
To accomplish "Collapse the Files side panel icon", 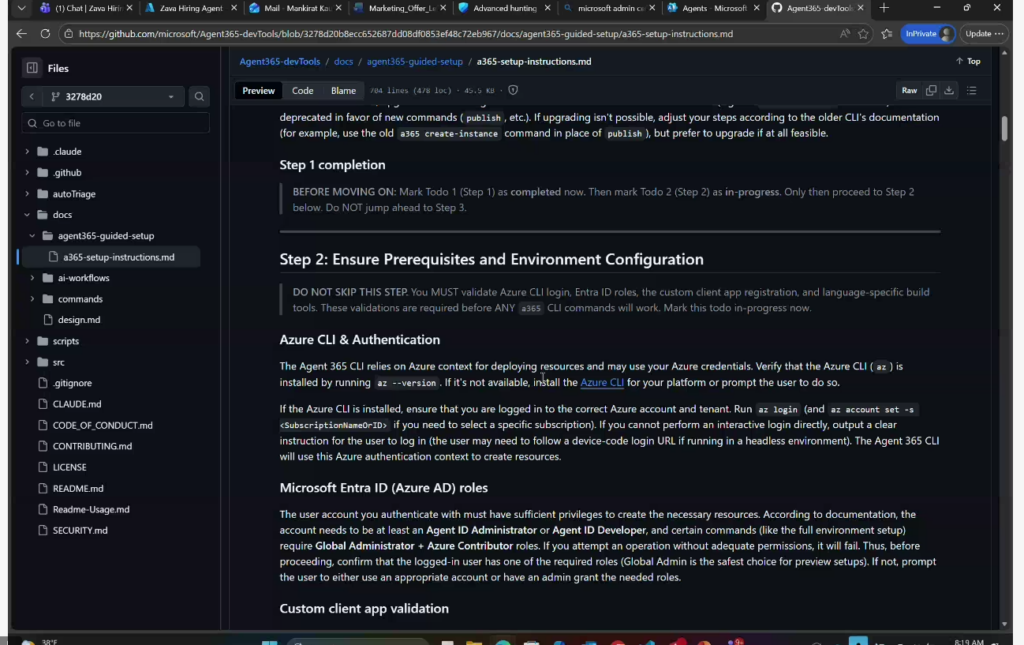I will [x=32, y=68].
